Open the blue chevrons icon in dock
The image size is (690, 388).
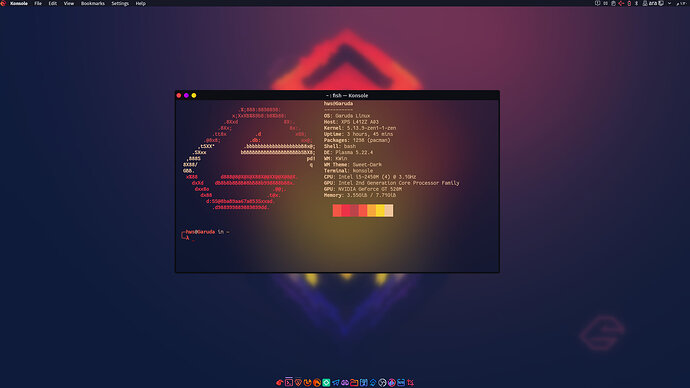(x=373, y=383)
